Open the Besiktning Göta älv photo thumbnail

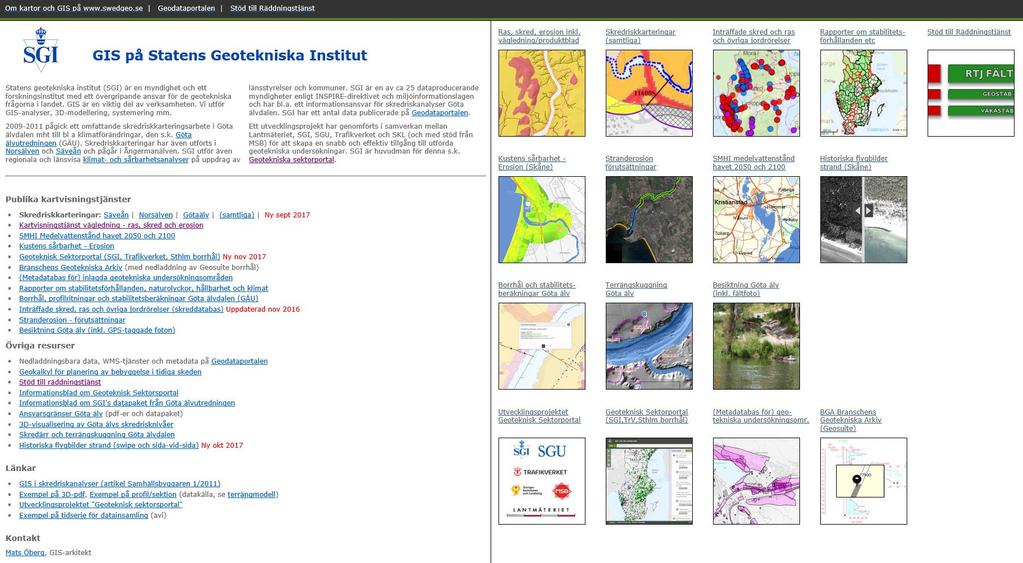[756, 346]
